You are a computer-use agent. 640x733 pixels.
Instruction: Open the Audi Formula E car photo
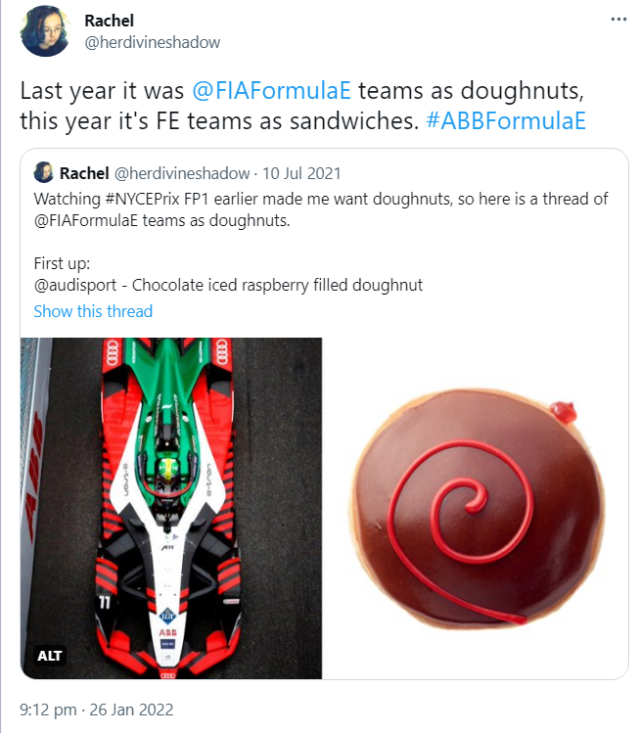(171, 507)
